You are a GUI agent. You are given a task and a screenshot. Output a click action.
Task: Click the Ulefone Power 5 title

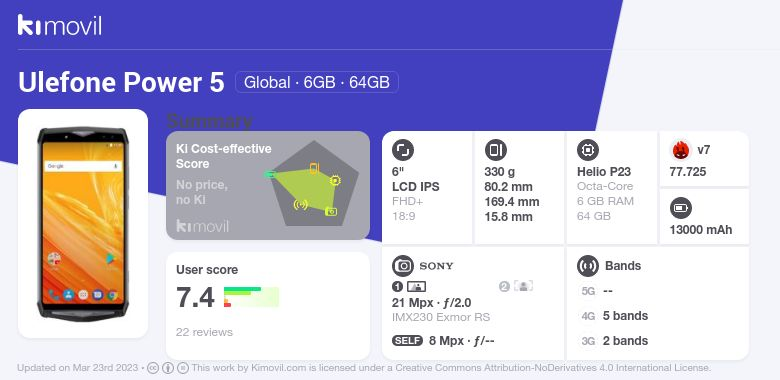[121, 82]
